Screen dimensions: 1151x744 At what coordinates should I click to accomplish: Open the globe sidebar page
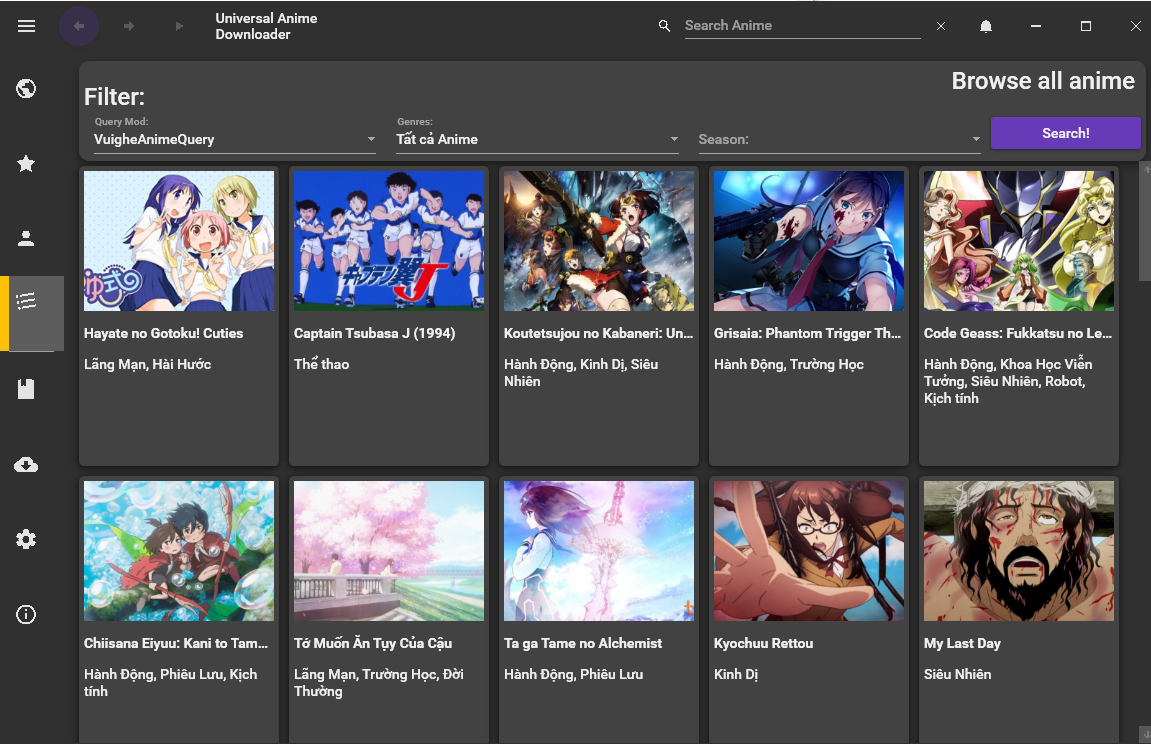click(26, 89)
